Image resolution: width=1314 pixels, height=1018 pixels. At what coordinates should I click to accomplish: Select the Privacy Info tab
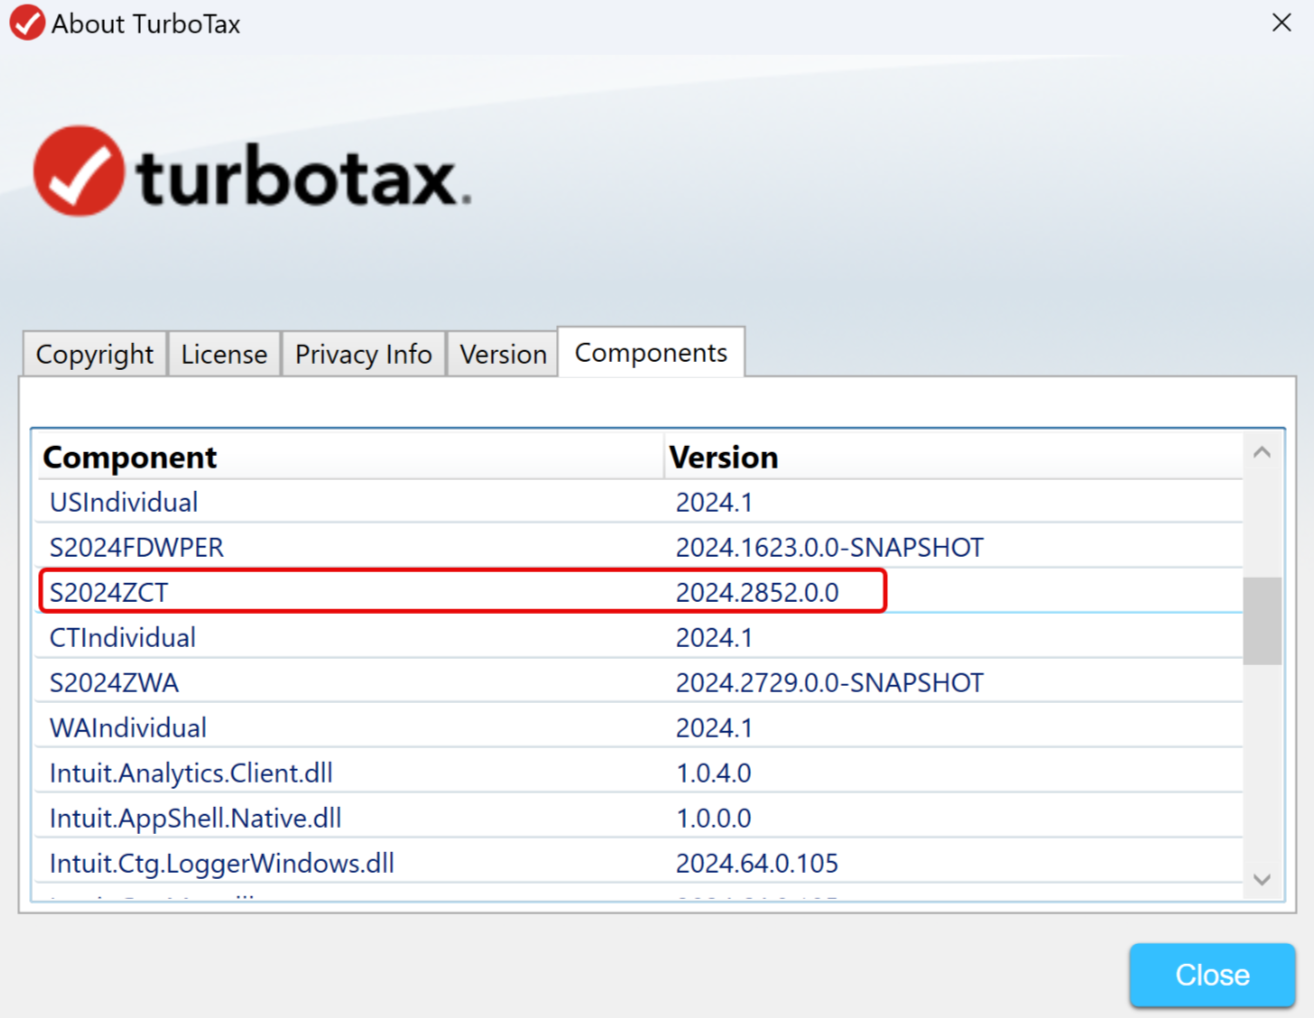[363, 354]
